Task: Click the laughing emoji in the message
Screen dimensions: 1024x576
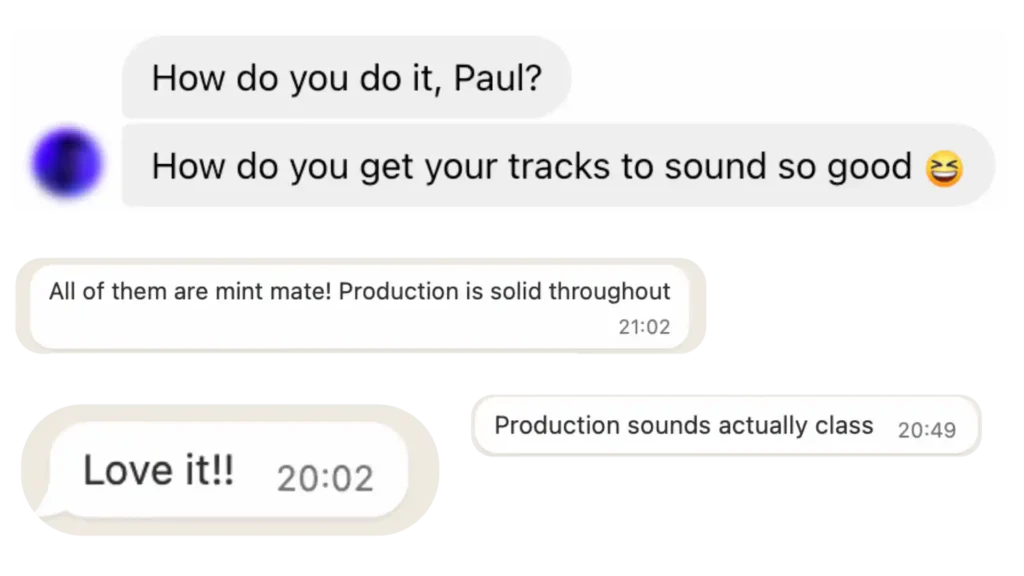Action: pos(945,168)
